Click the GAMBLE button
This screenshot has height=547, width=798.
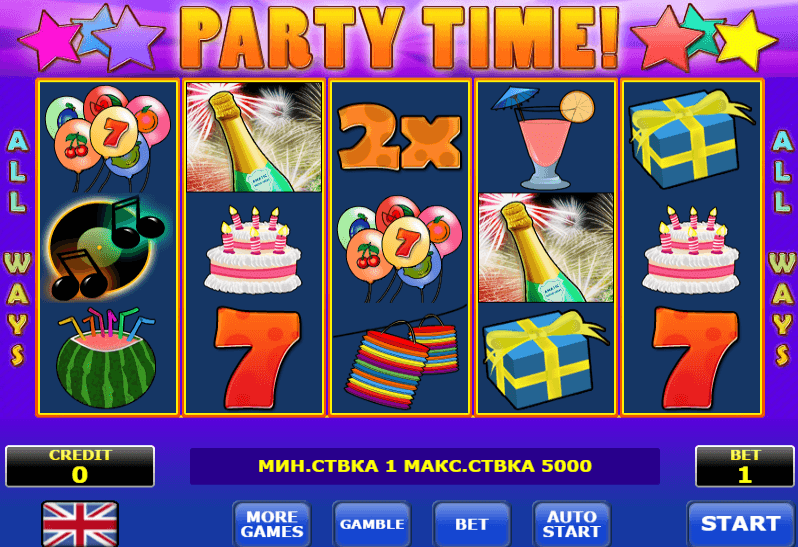(x=372, y=524)
